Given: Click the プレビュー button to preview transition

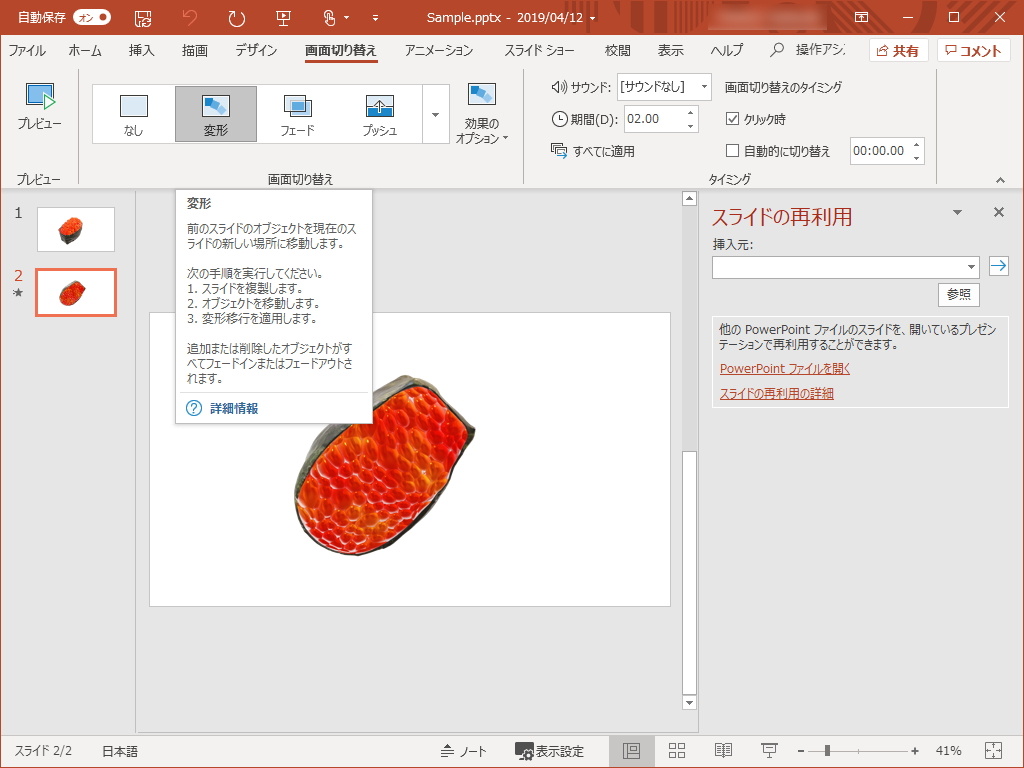Looking at the screenshot, I should 39,110.
